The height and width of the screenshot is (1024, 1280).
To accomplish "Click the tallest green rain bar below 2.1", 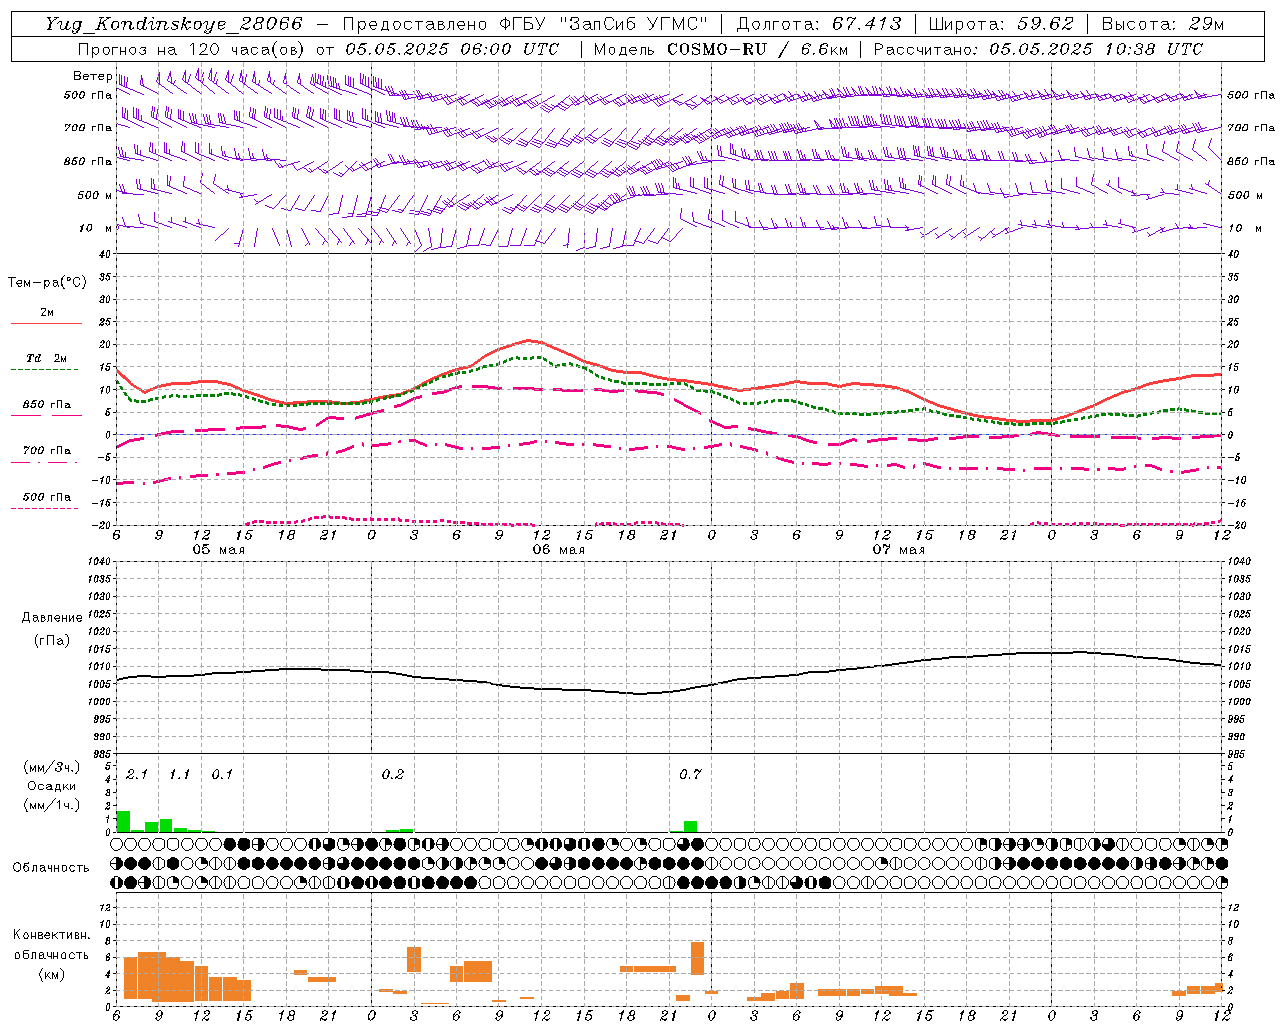I will tap(124, 821).
